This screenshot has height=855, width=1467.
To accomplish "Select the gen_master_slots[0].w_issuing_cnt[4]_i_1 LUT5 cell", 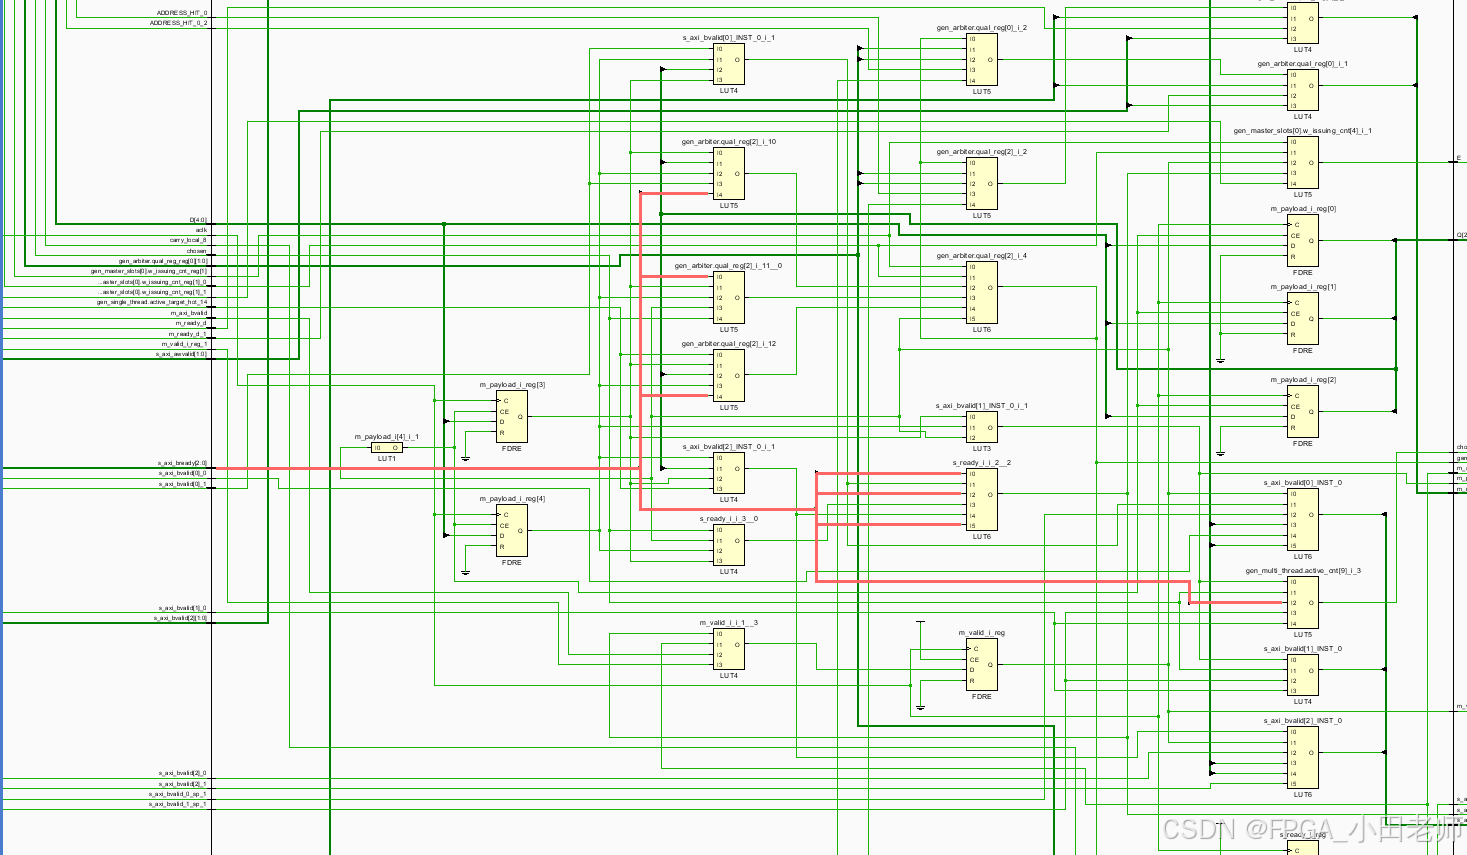I will click(1303, 163).
